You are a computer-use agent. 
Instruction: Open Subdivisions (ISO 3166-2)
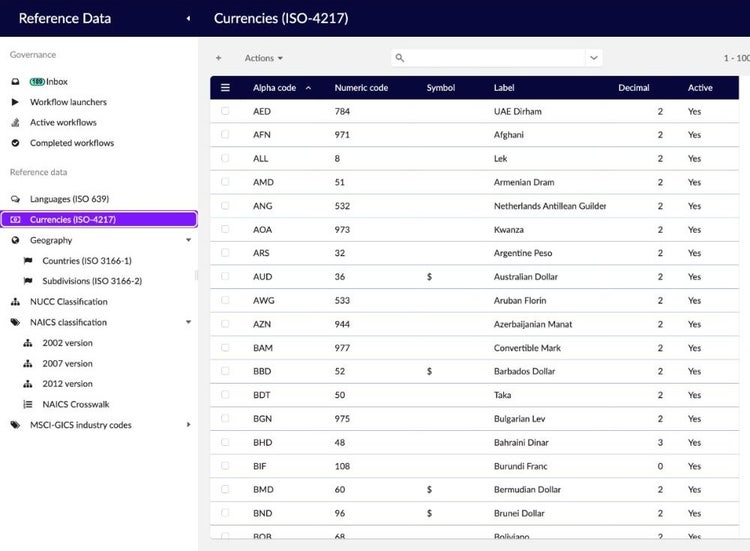(x=92, y=281)
